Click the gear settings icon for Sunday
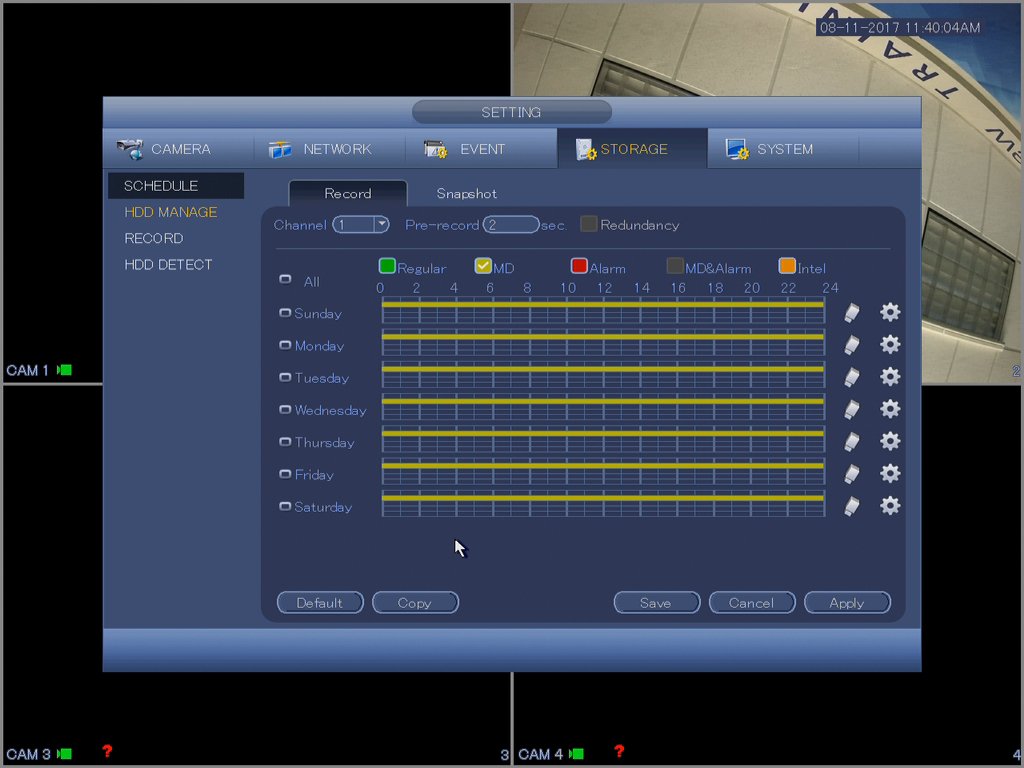This screenshot has width=1024, height=768. [889, 313]
